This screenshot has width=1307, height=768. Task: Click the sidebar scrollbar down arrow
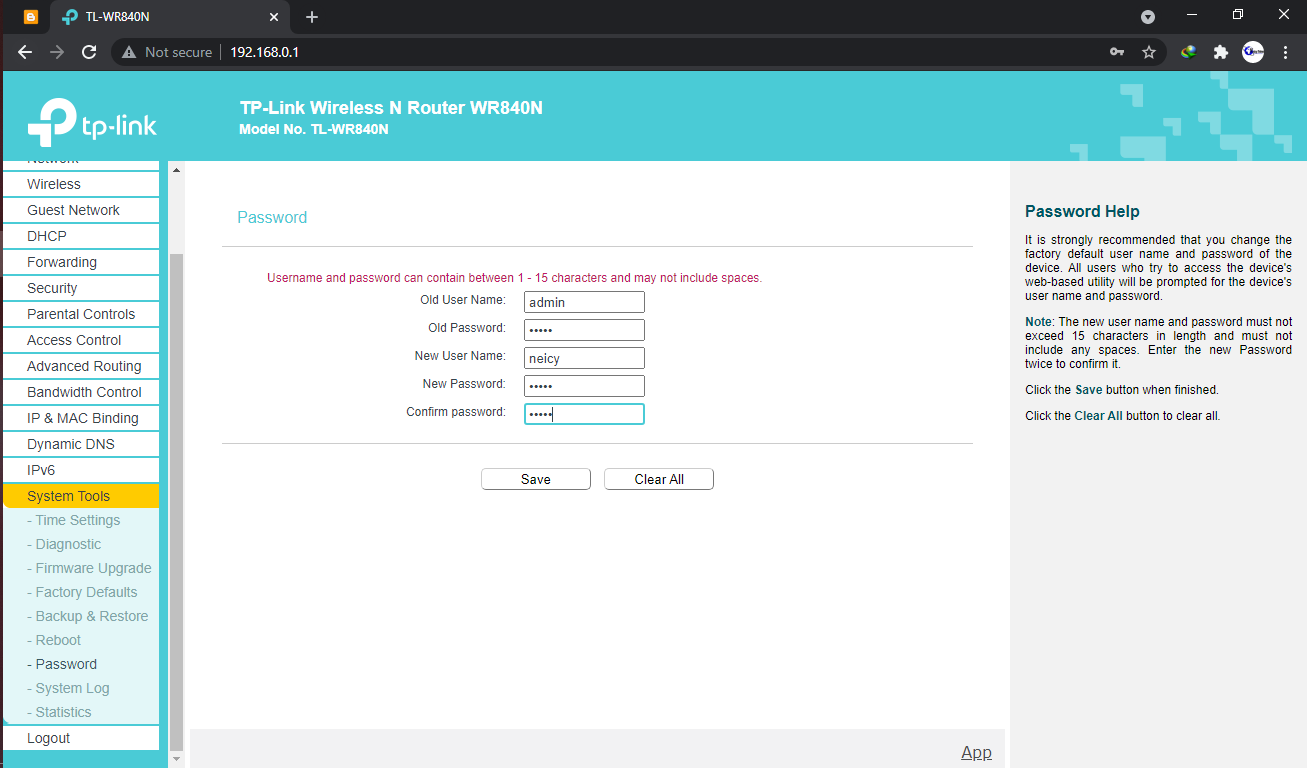tap(177, 759)
